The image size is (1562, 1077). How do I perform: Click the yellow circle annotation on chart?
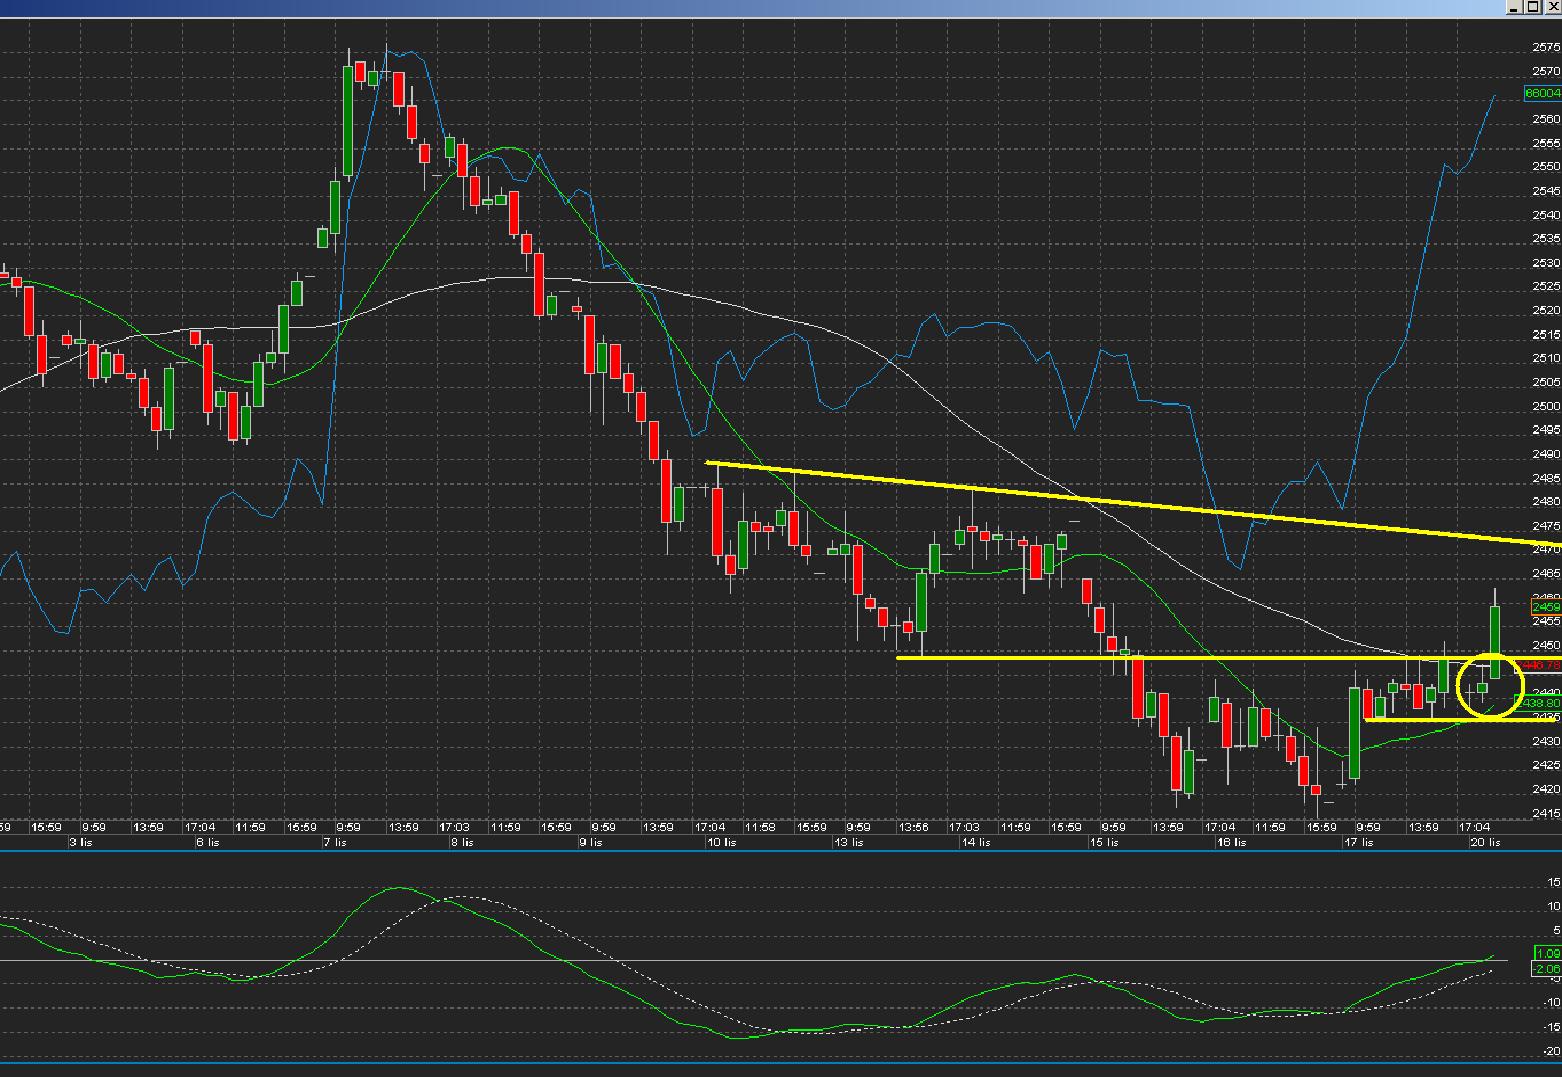1461,685
